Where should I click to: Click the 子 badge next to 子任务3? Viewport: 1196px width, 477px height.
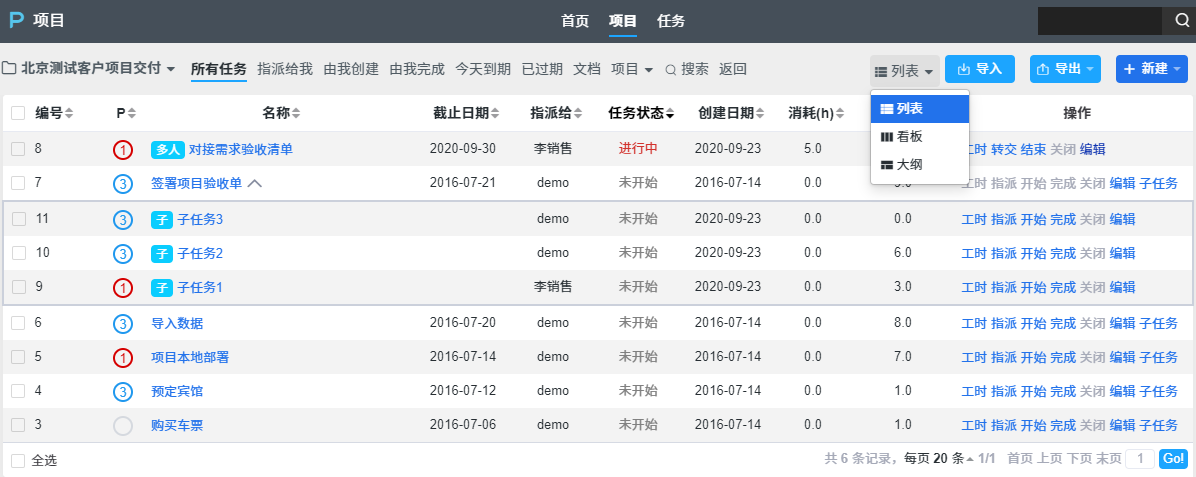click(x=162, y=219)
